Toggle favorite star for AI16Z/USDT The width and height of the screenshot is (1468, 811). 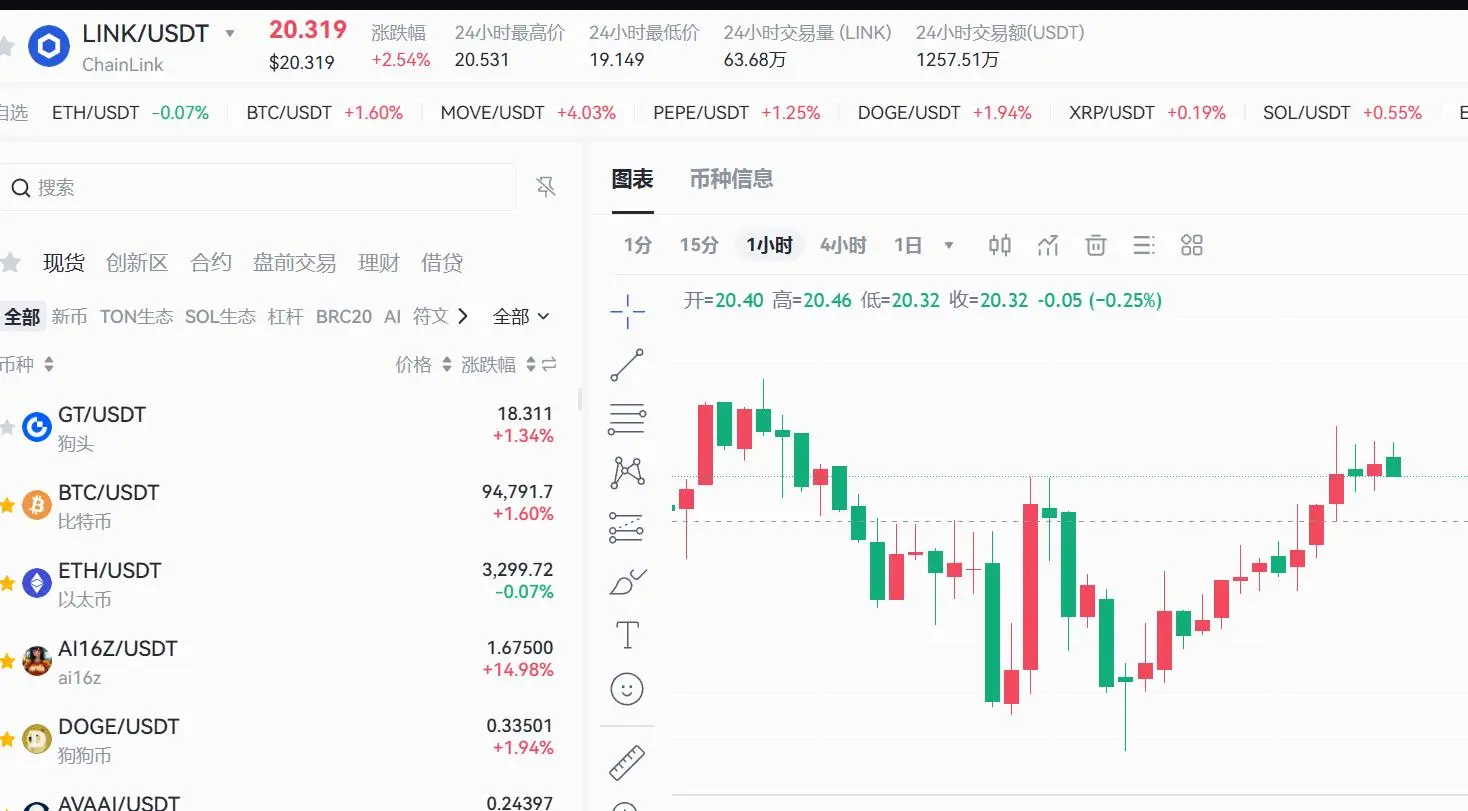pyautogui.click(x=8, y=662)
